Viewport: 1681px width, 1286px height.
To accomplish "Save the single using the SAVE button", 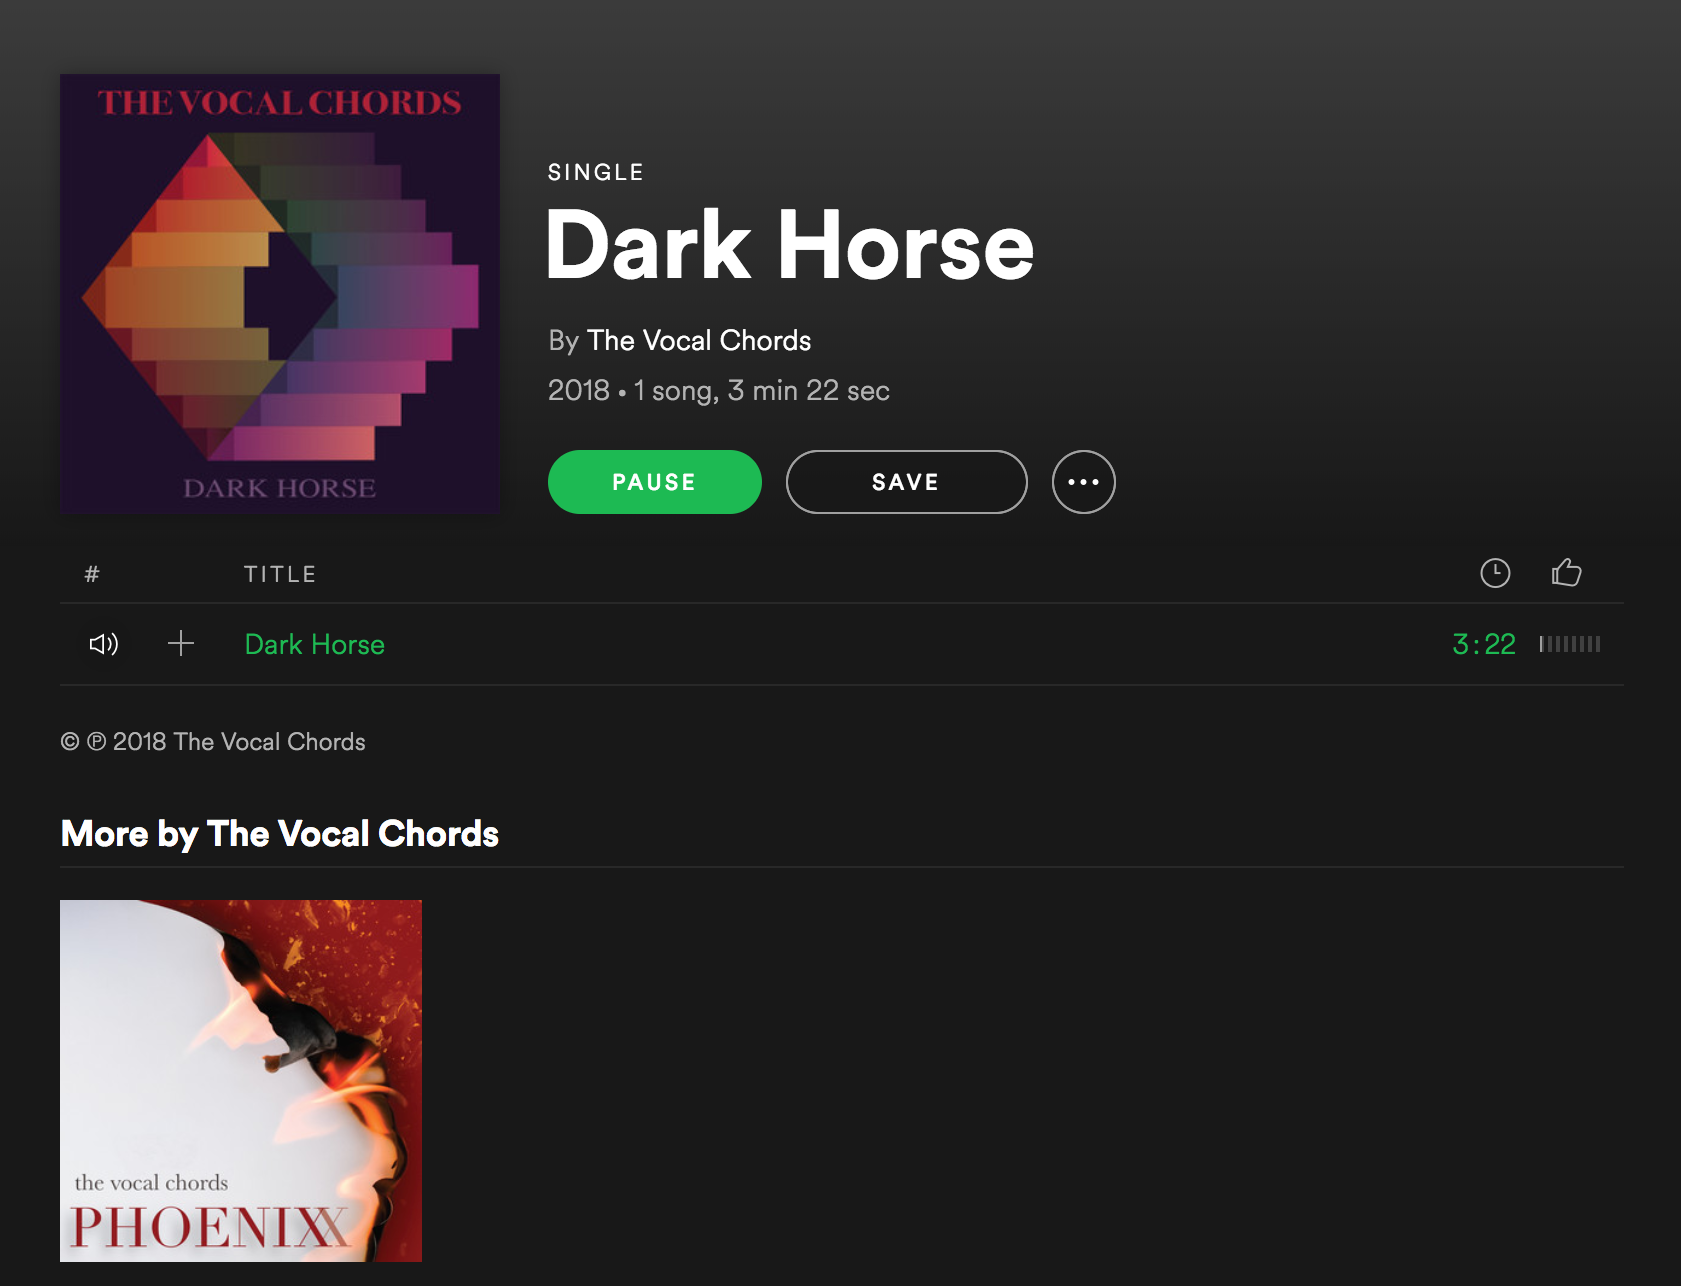I will click(906, 482).
